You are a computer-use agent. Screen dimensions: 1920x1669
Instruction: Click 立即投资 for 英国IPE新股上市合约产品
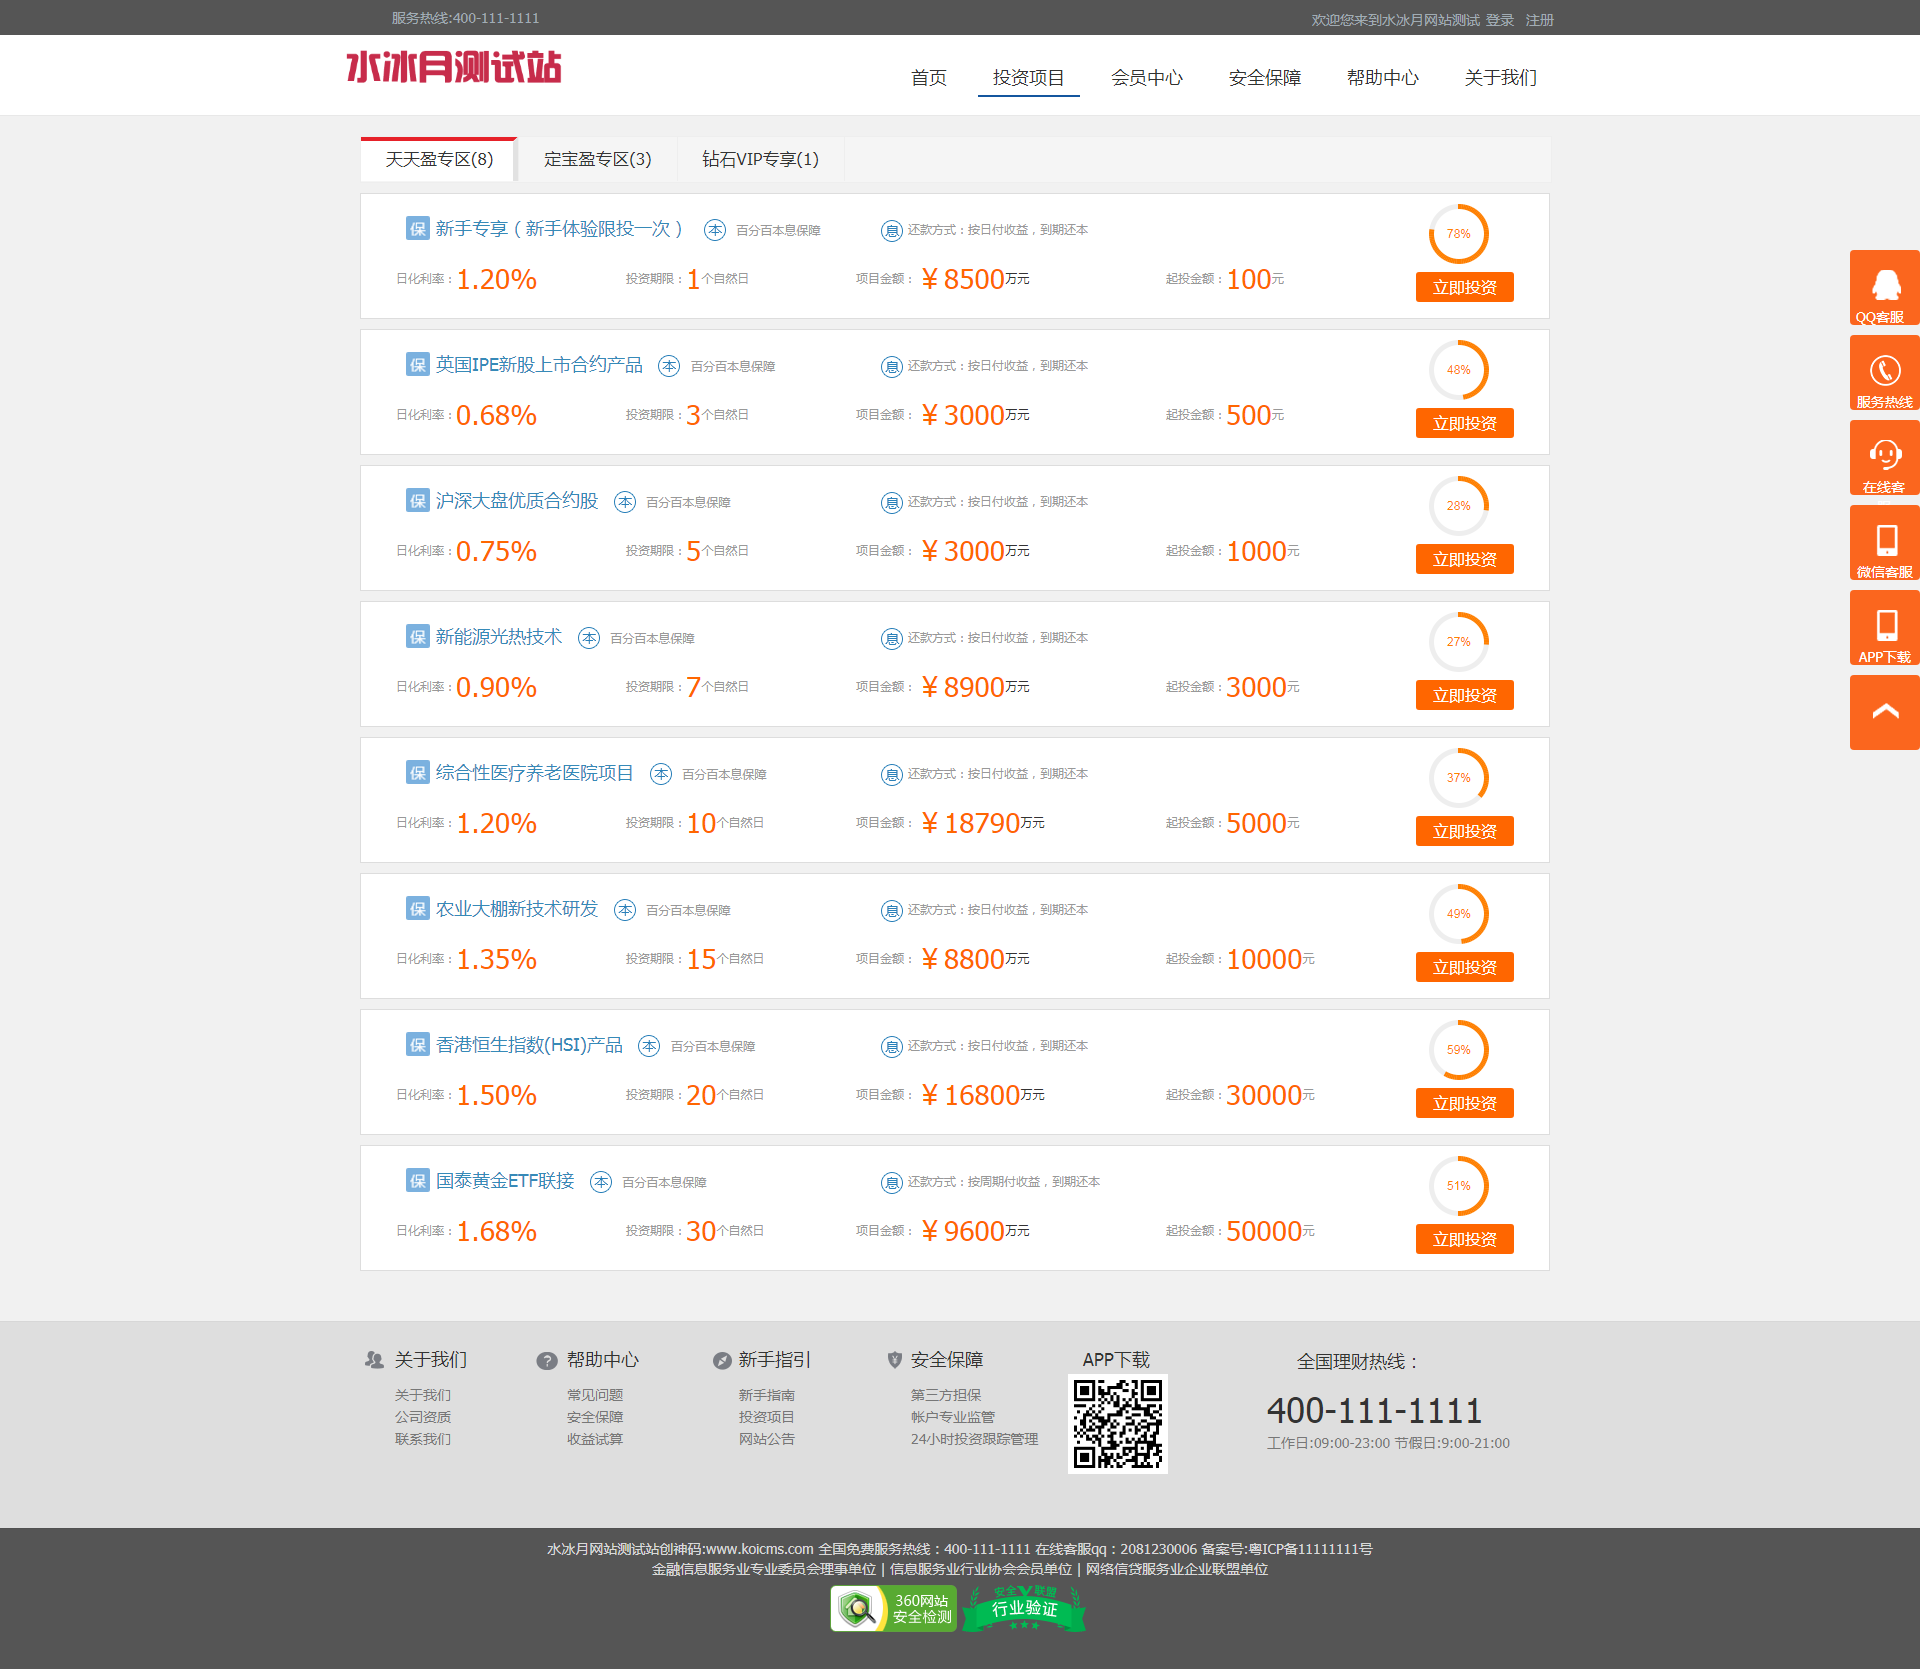point(1464,423)
